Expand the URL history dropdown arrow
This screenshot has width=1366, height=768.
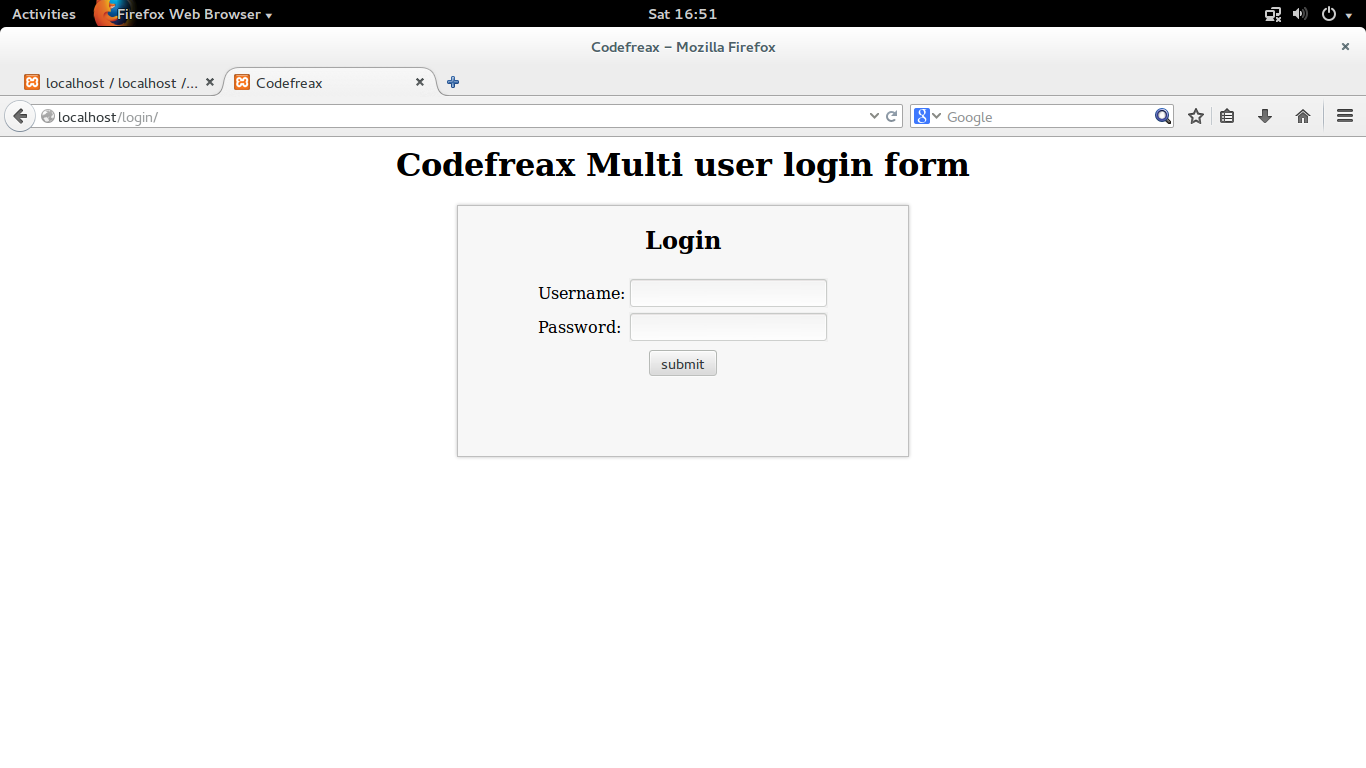pos(874,116)
